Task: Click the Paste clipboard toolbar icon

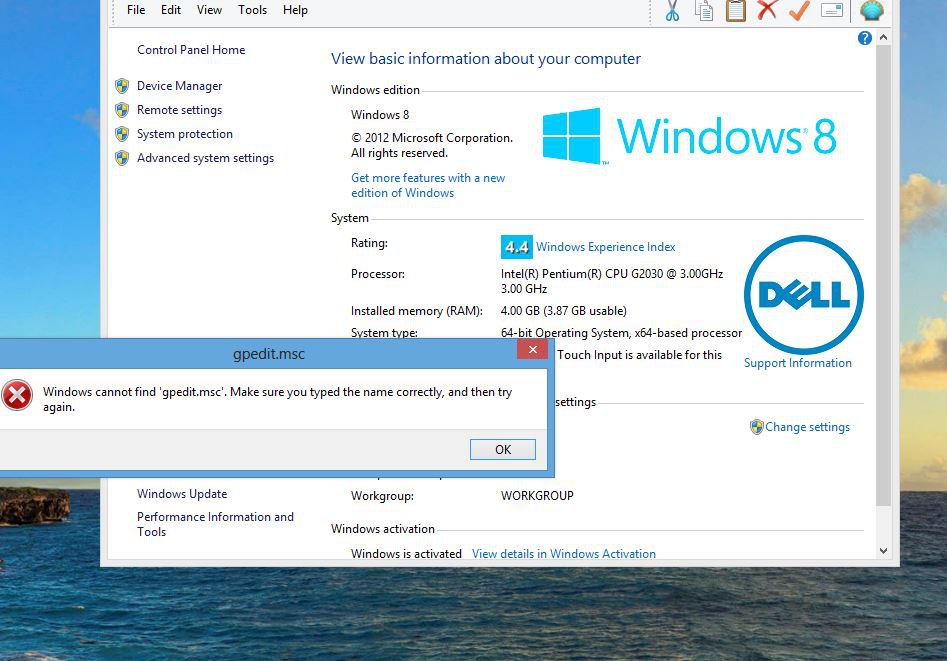Action: (736, 10)
